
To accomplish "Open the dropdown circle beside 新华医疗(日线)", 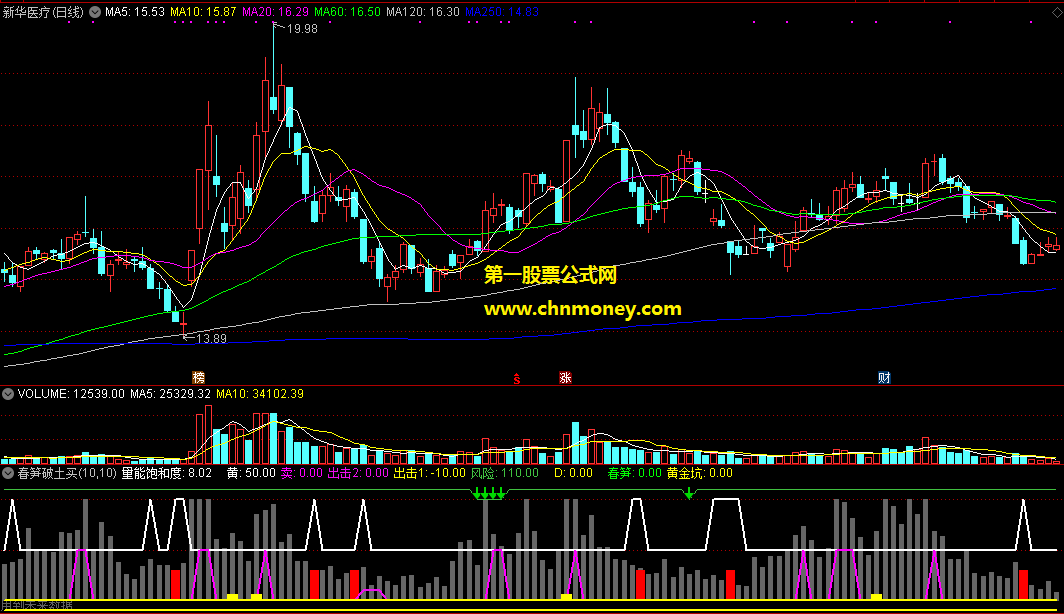I will pos(95,12).
